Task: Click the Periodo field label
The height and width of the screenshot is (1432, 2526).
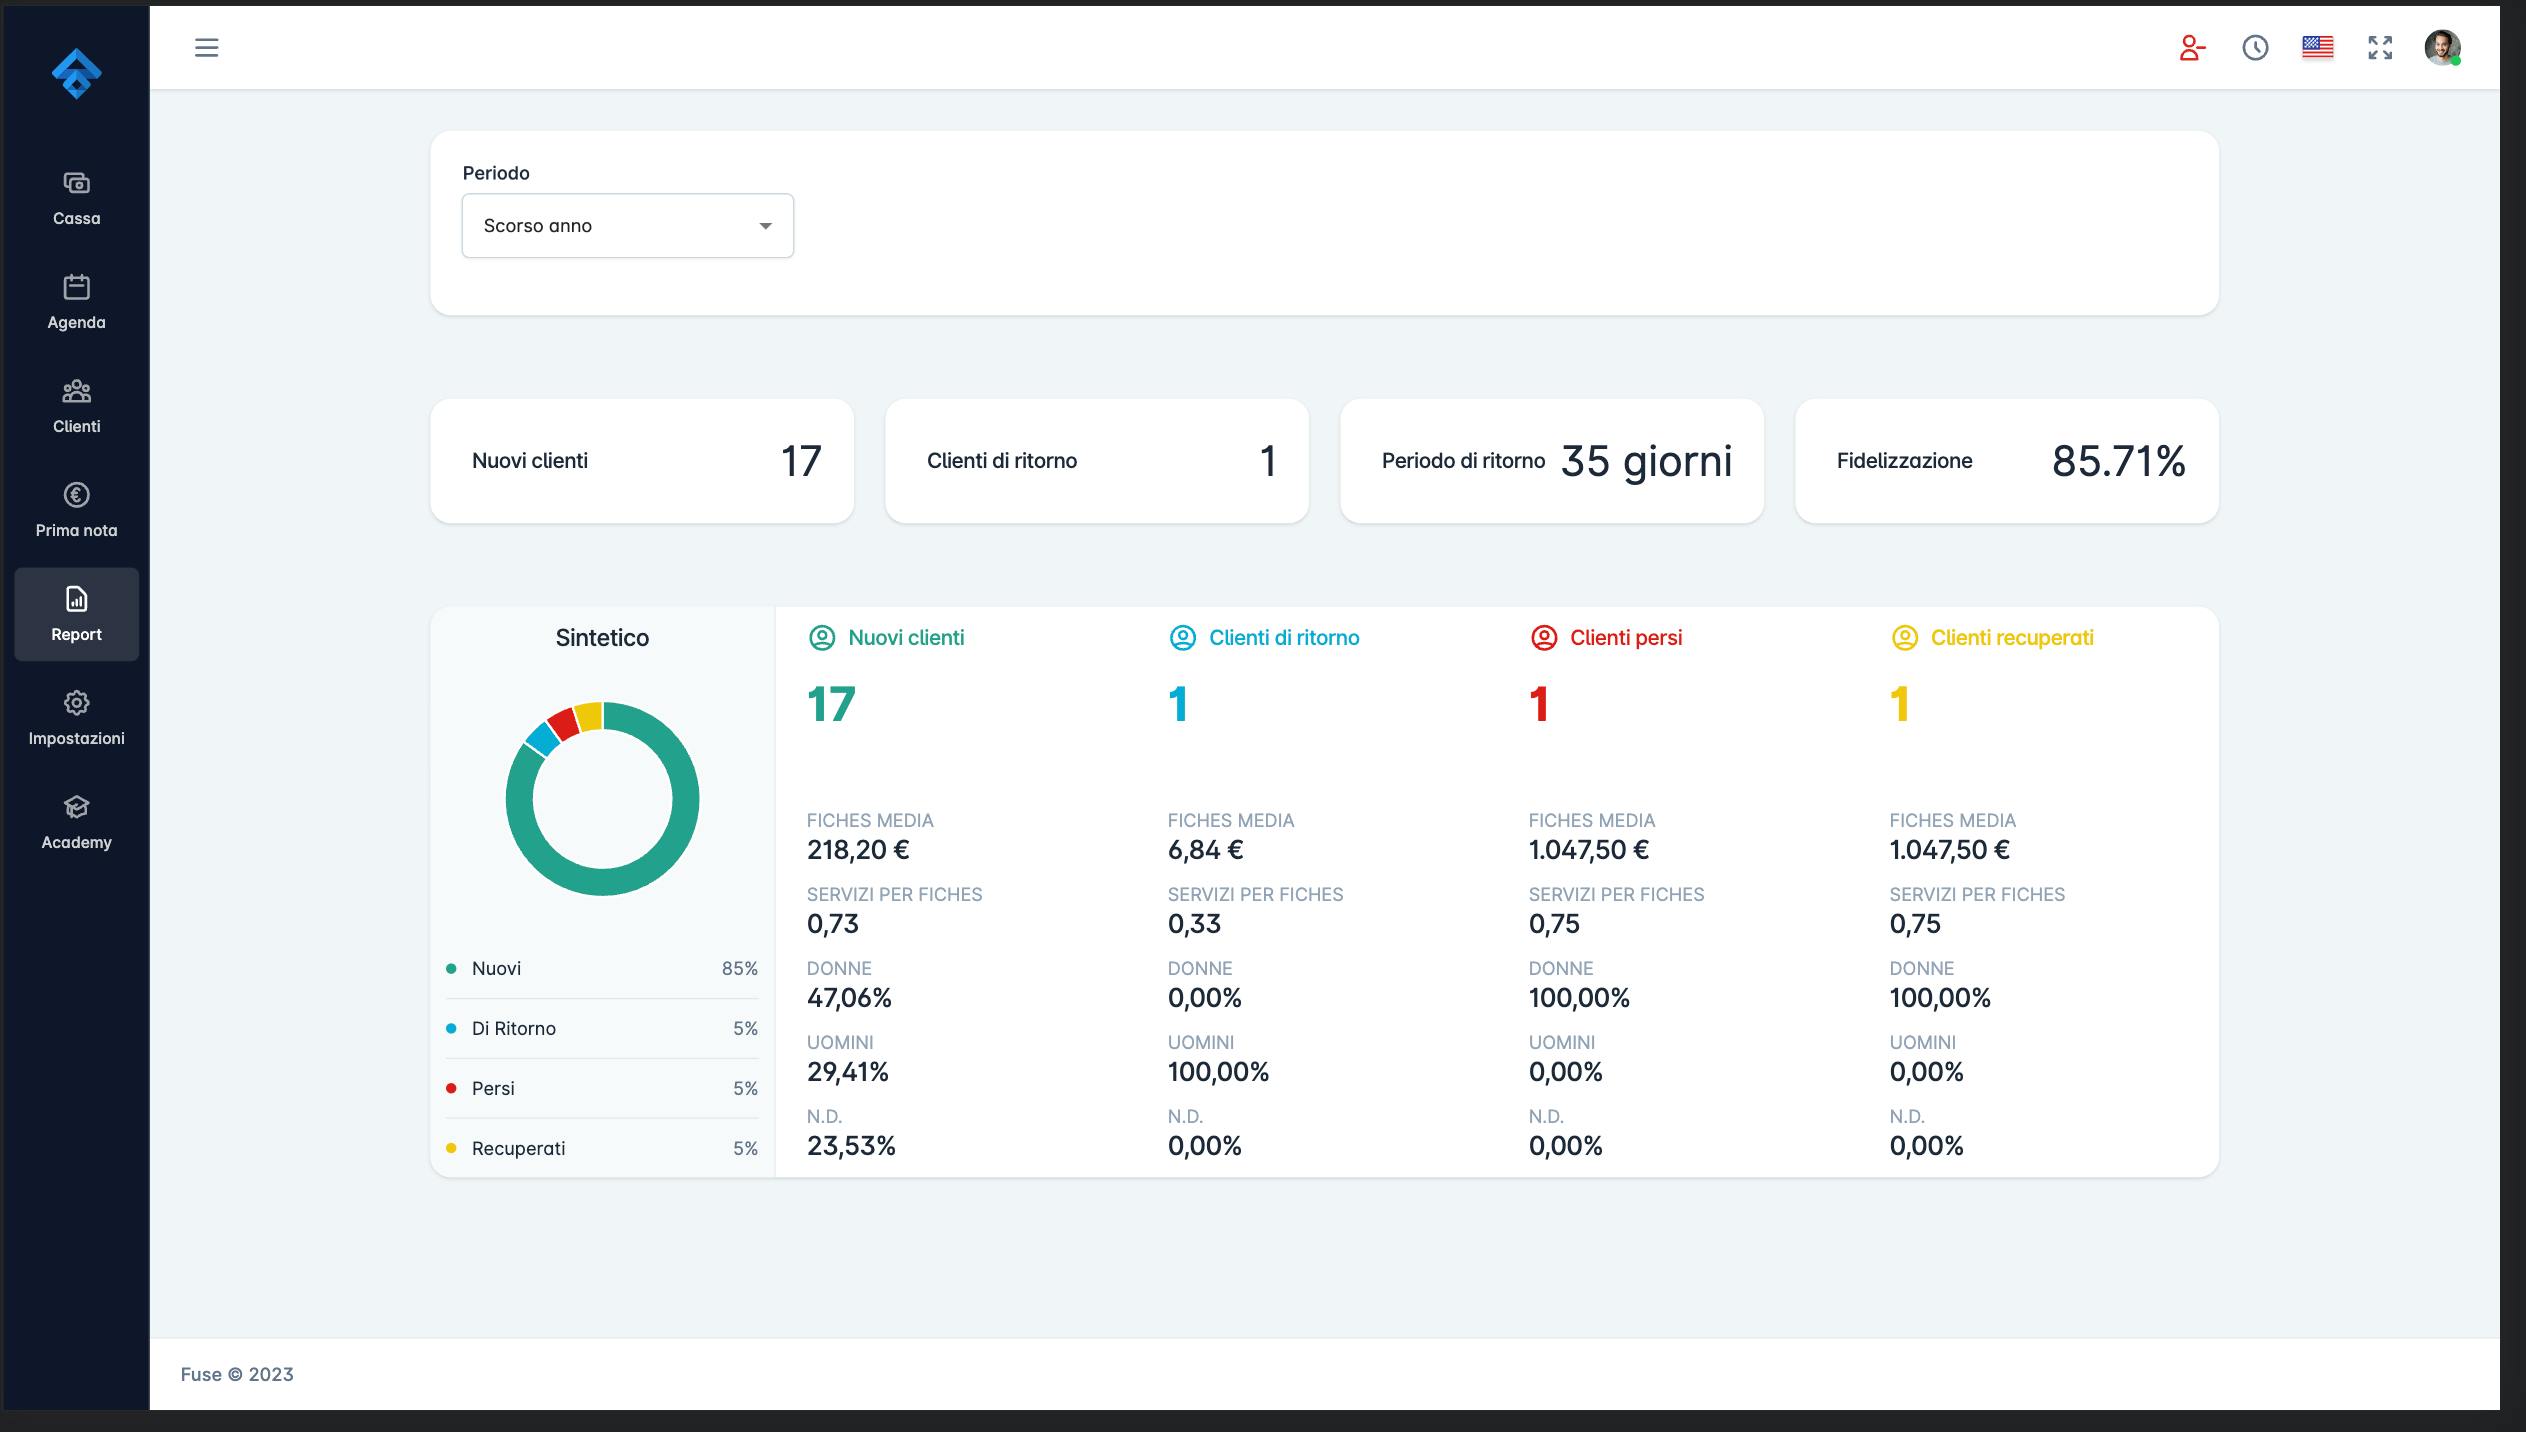Action: [x=496, y=173]
